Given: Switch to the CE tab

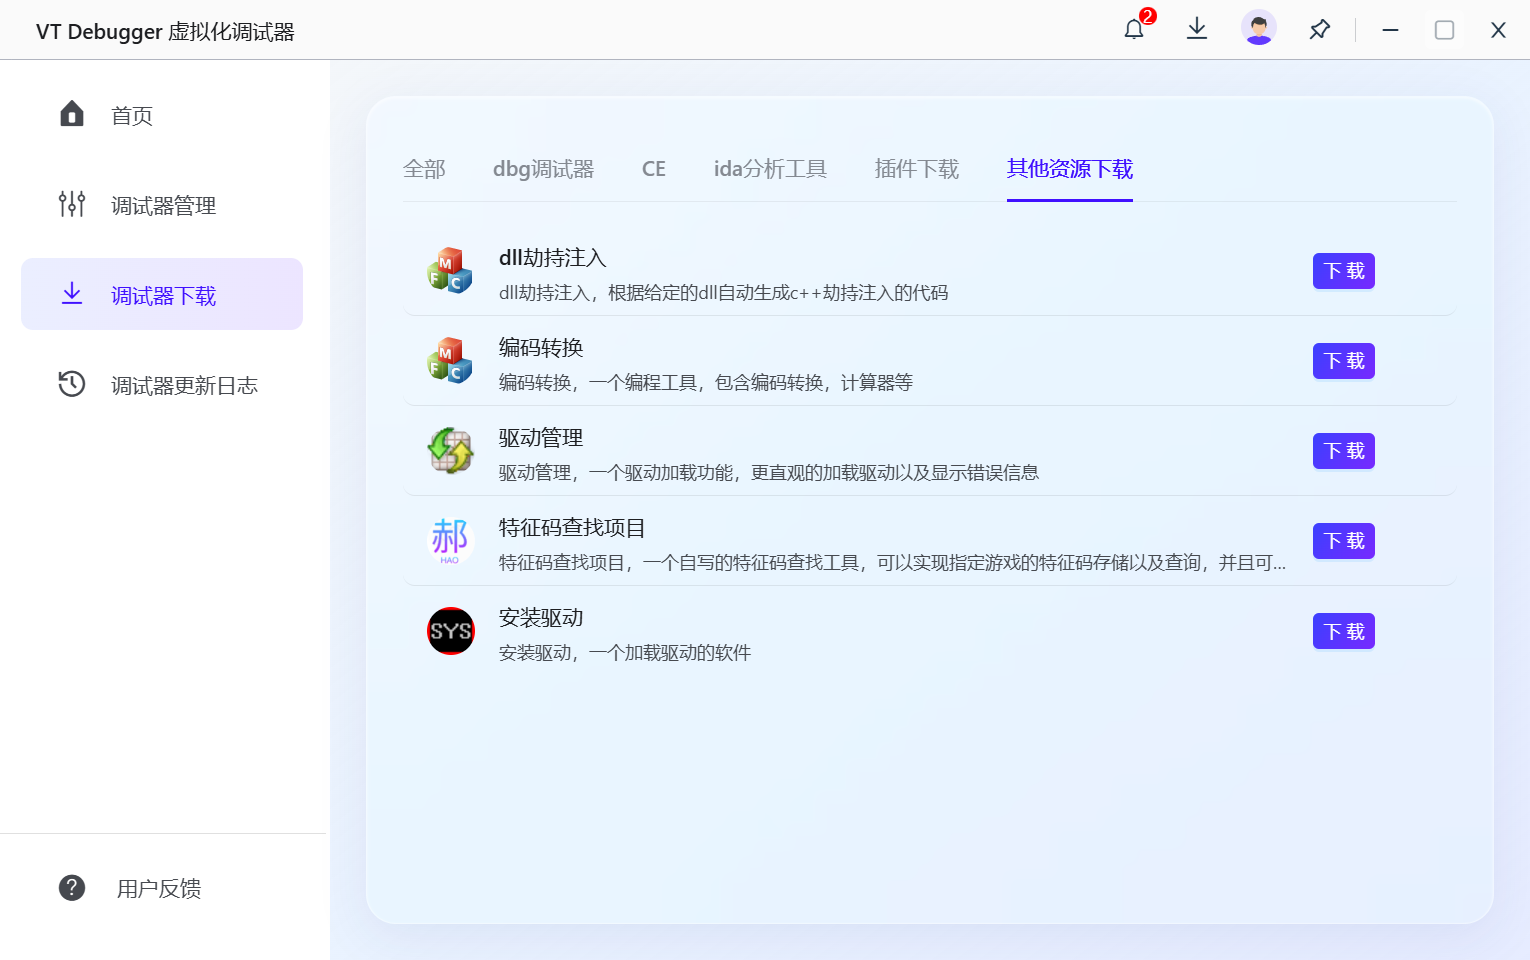Looking at the screenshot, I should click(654, 169).
